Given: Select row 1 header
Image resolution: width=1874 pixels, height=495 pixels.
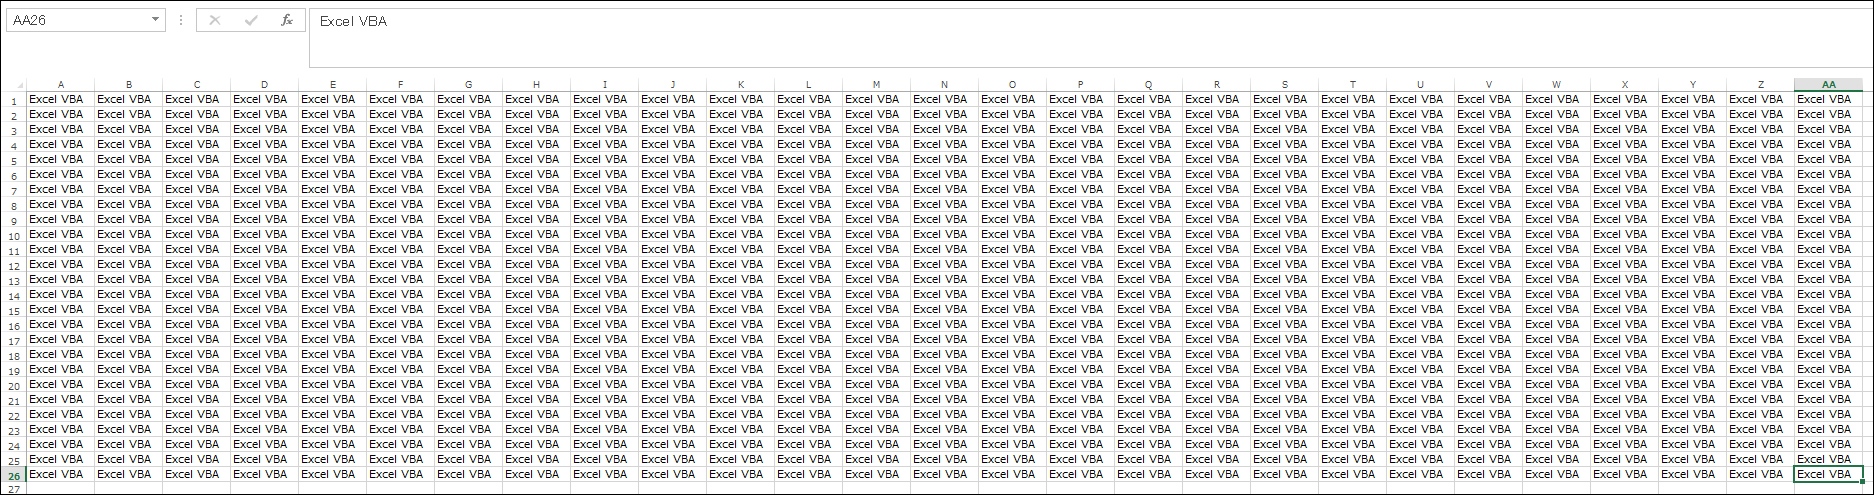Looking at the screenshot, I should click(x=14, y=100).
